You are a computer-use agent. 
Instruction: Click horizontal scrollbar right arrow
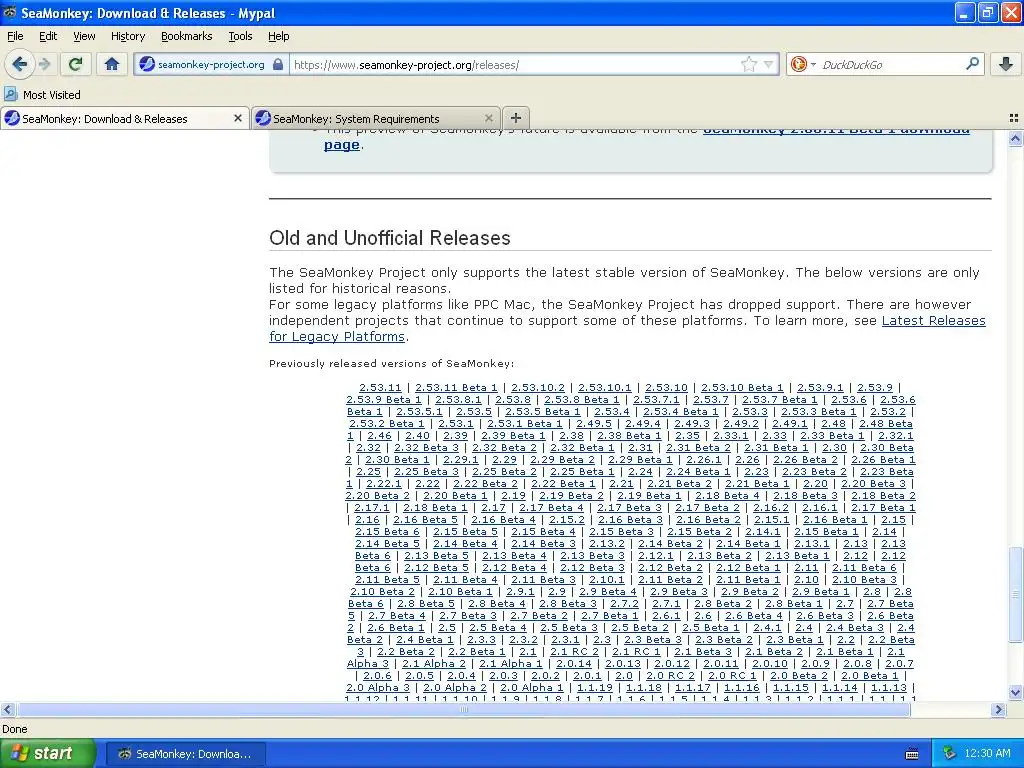tap(998, 709)
